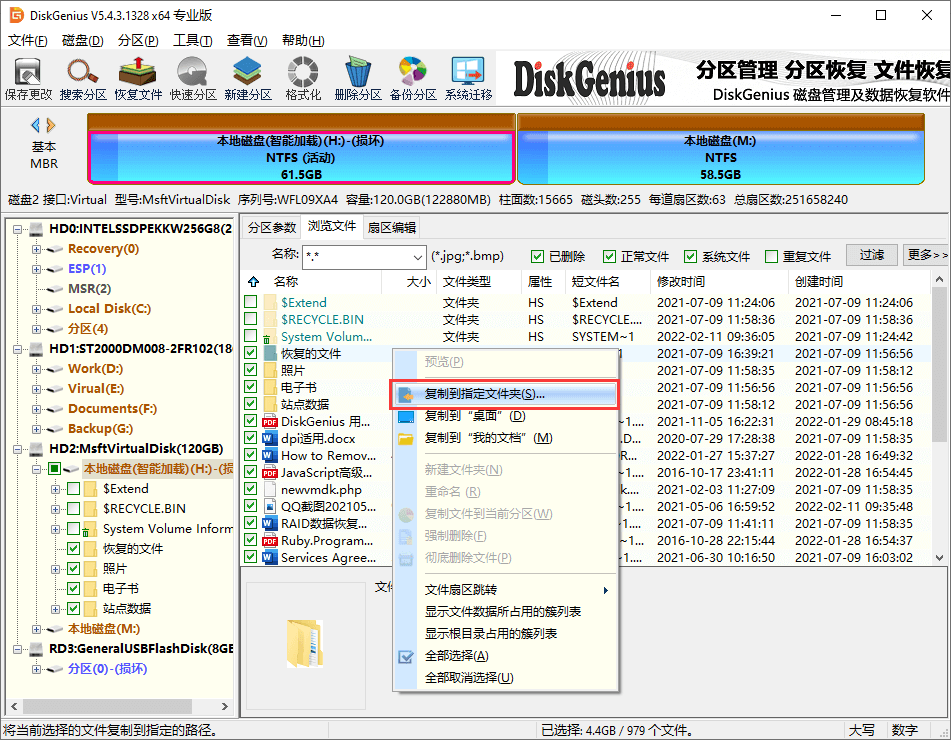
Task: Check $RECYCLE.BIN checkbox in the tree
Action: point(73,508)
